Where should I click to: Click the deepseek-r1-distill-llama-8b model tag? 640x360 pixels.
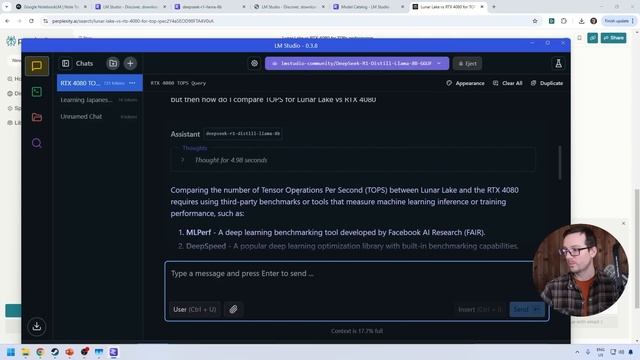coord(243,133)
